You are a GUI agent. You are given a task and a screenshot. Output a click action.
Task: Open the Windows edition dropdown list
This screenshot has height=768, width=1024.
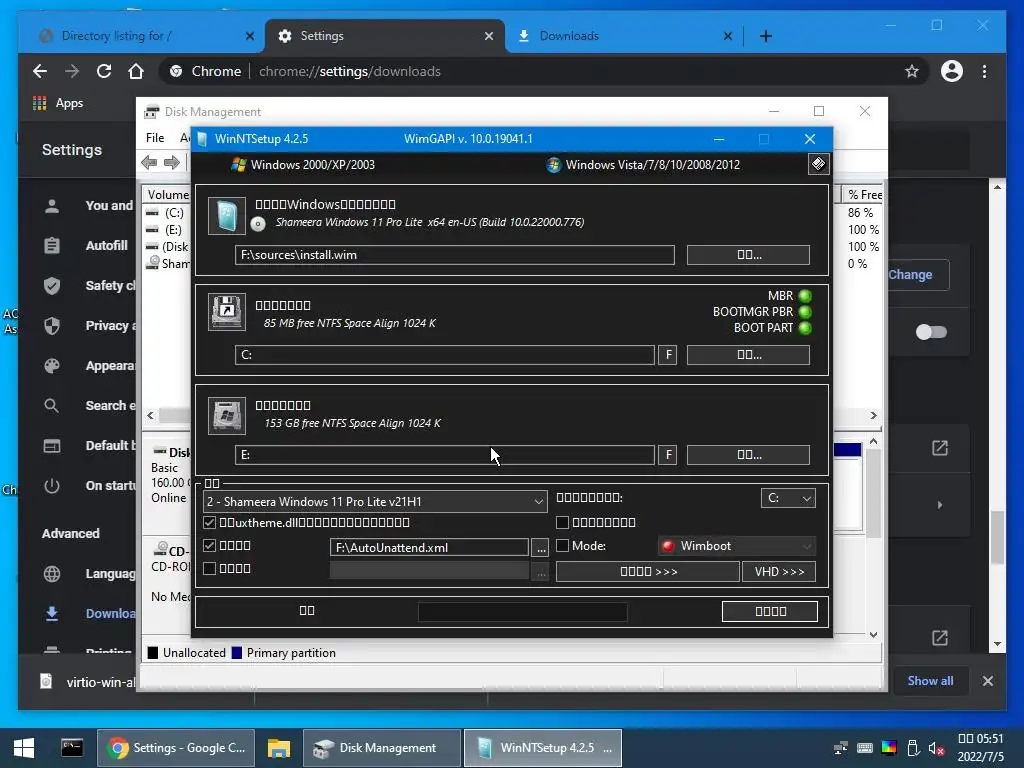(x=375, y=502)
